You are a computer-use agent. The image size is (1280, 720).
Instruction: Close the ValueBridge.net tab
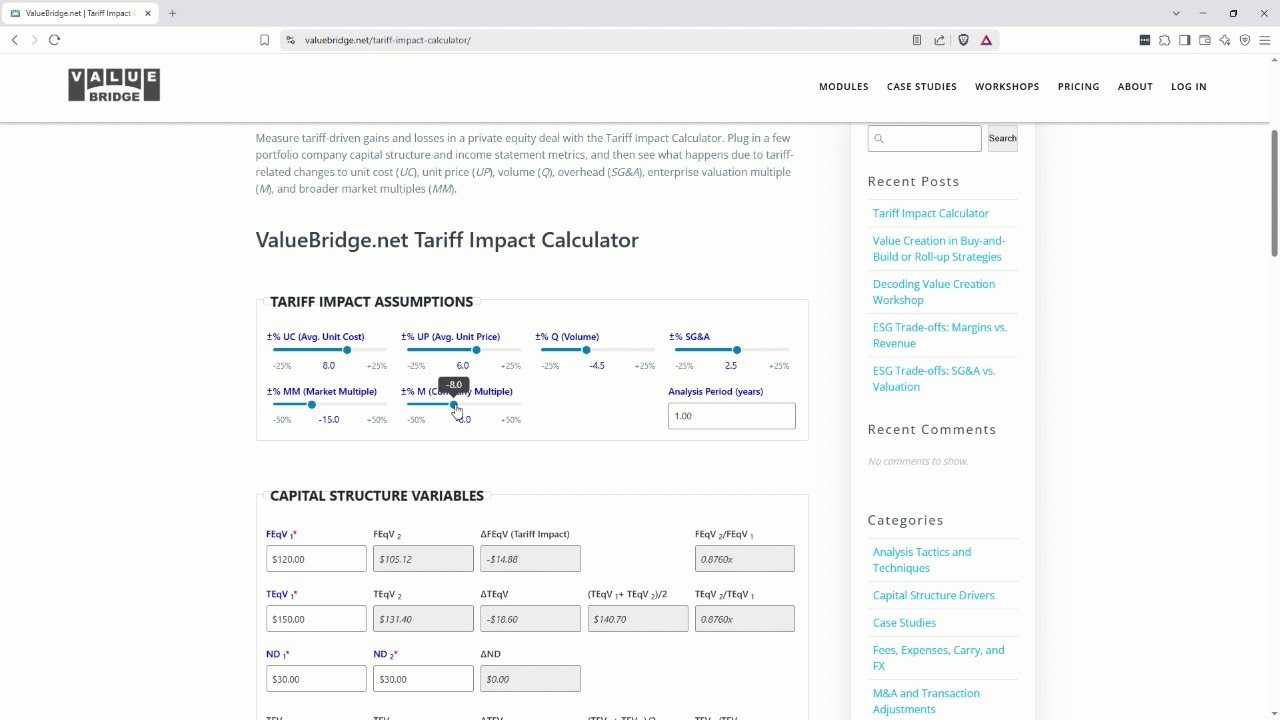[148, 13]
